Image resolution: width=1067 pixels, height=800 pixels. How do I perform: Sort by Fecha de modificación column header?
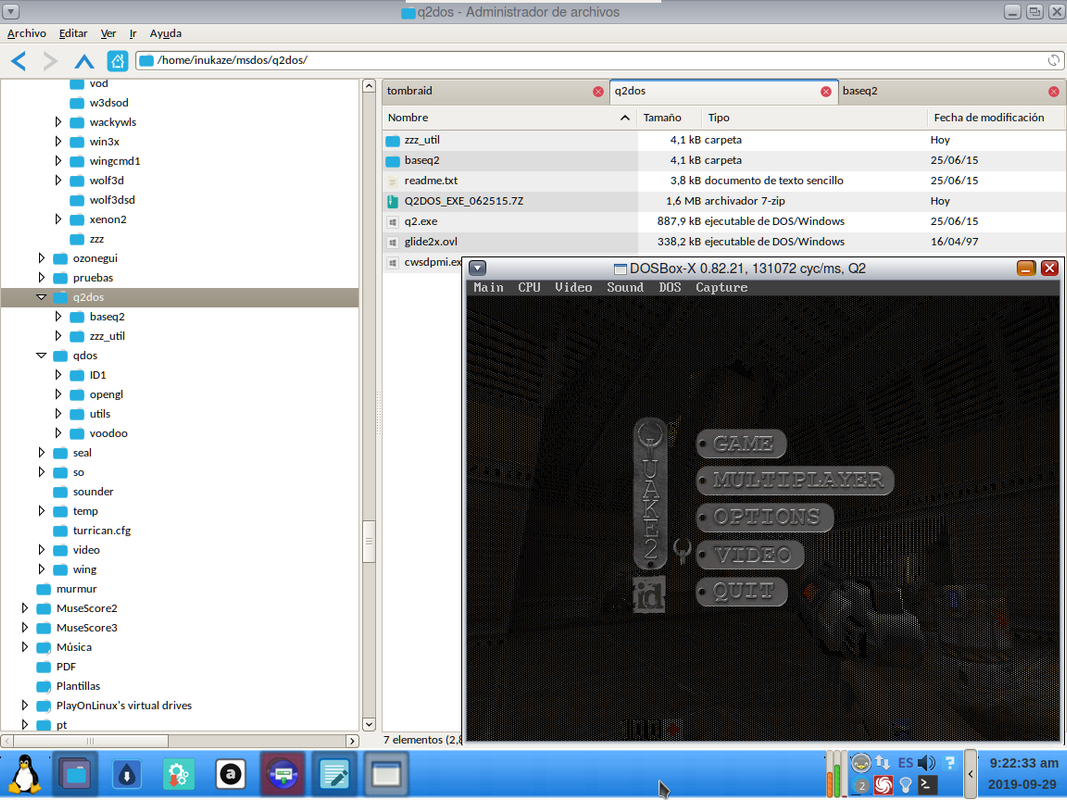(x=995, y=118)
